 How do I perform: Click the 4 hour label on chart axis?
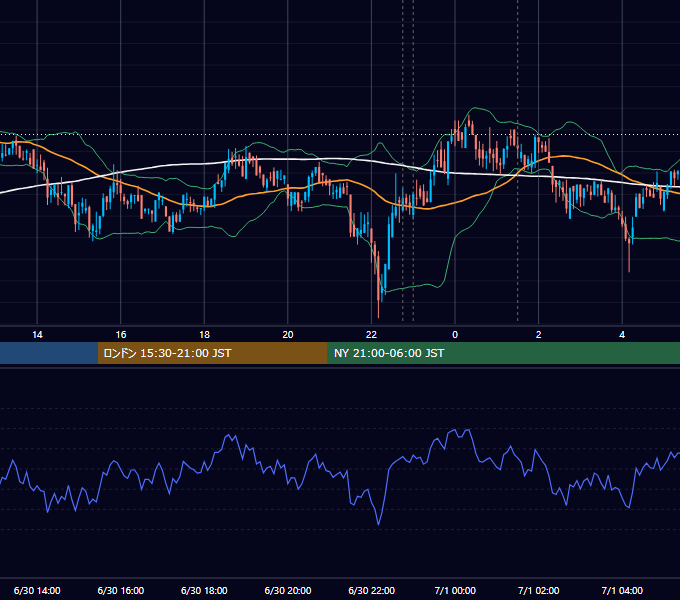[622, 335]
